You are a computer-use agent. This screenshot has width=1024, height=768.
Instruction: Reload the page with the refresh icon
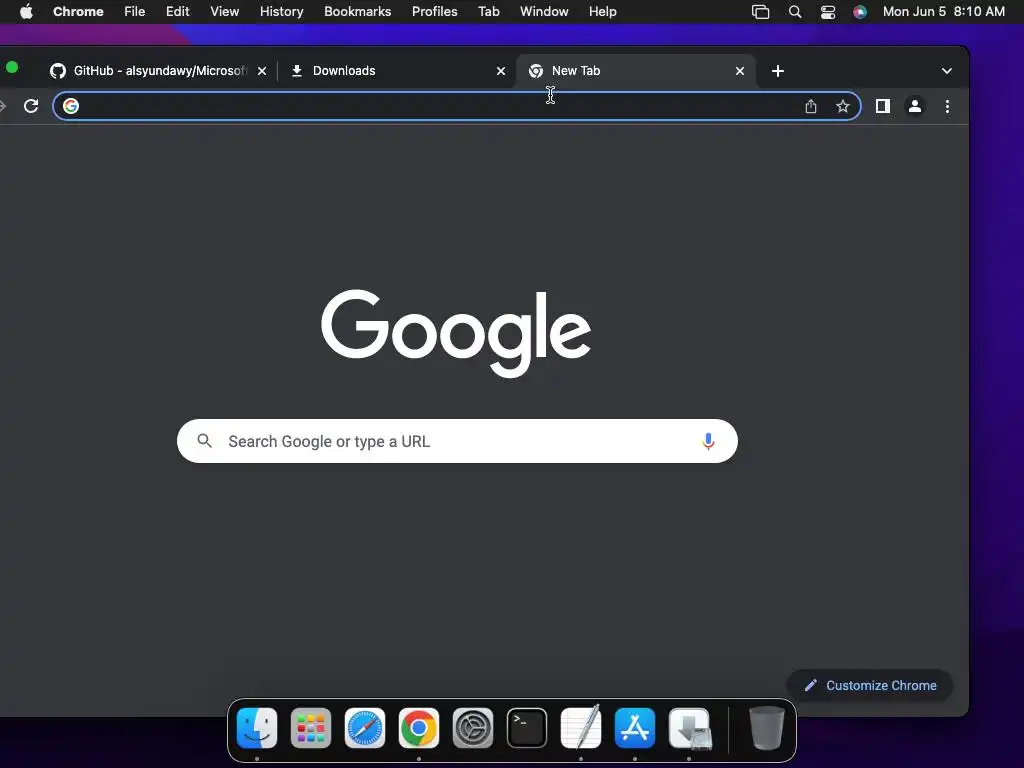(31, 106)
